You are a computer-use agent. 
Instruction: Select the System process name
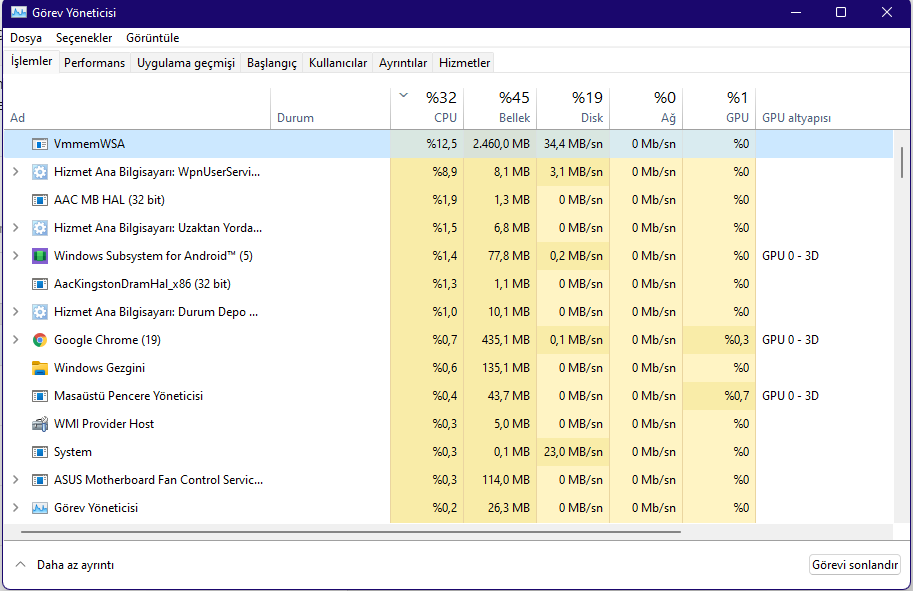click(x=73, y=452)
